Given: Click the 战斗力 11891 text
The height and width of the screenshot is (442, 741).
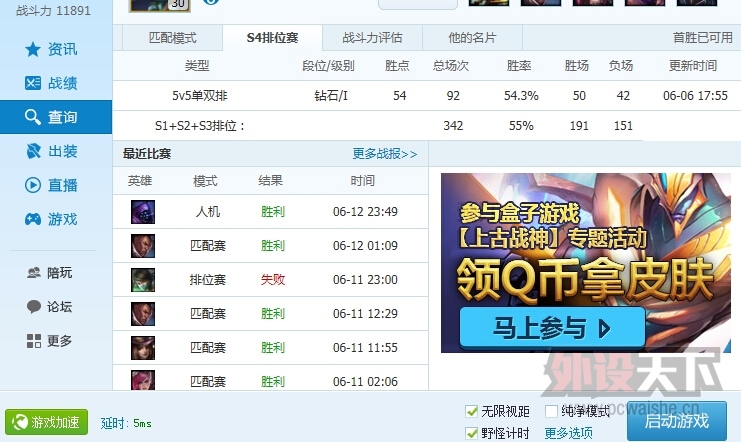Looking at the screenshot, I should 53,10.
